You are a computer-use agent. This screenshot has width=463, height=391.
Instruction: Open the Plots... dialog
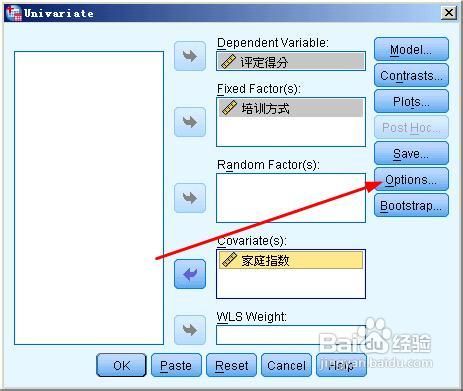(x=411, y=101)
